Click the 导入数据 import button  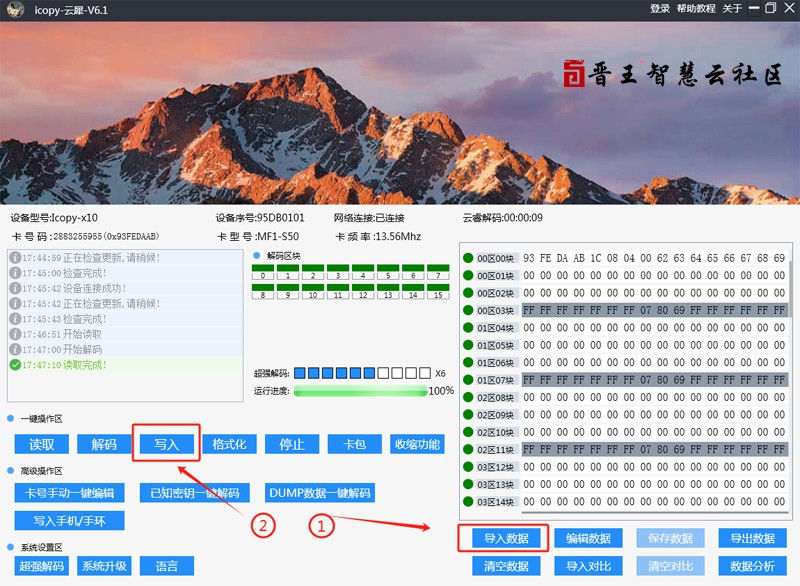click(506, 538)
